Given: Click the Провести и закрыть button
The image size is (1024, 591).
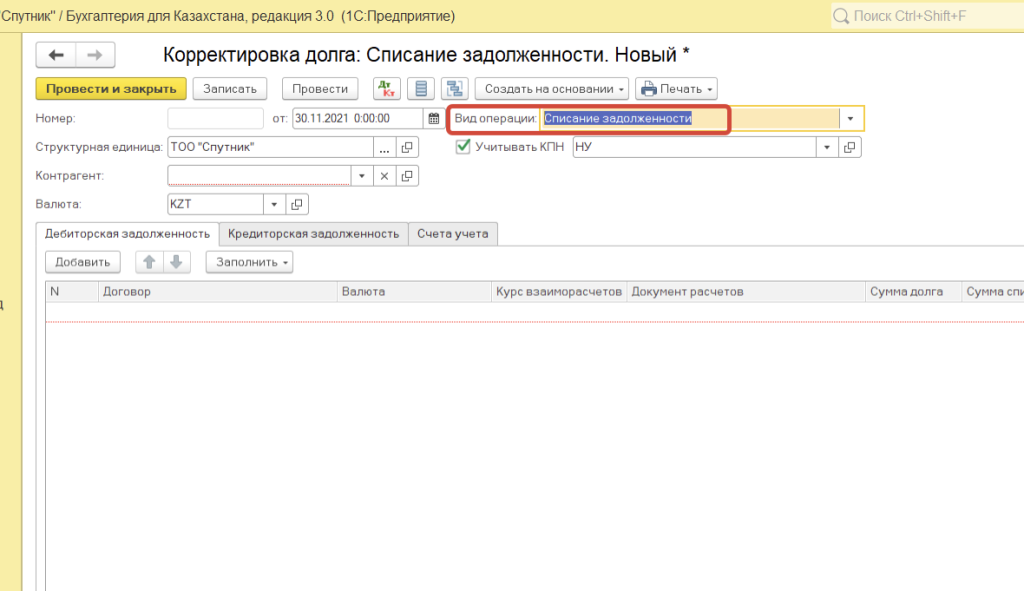Looking at the screenshot, I should pos(110,89).
